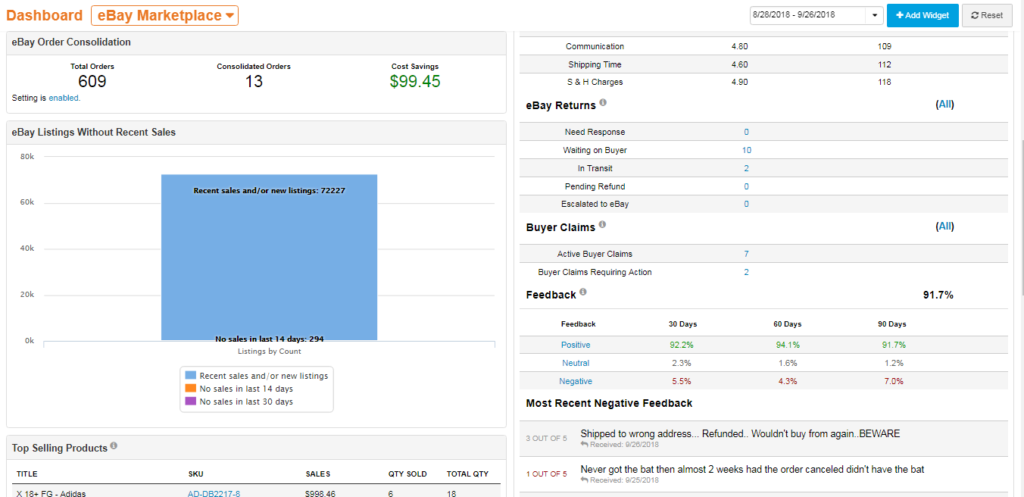Open the Negative feedback link
Screen dimensions: 1024x497
(575, 381)
